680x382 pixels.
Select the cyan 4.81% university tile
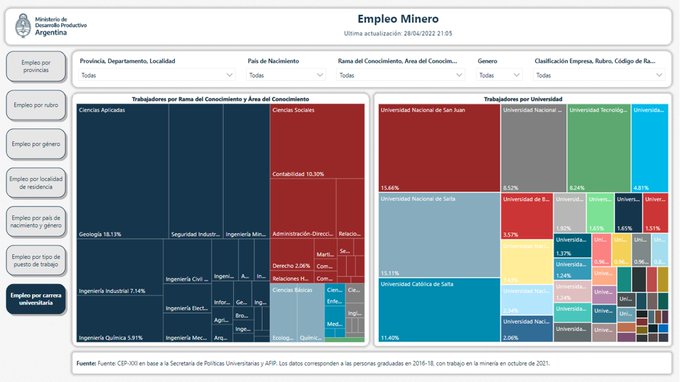coord(650,148)
